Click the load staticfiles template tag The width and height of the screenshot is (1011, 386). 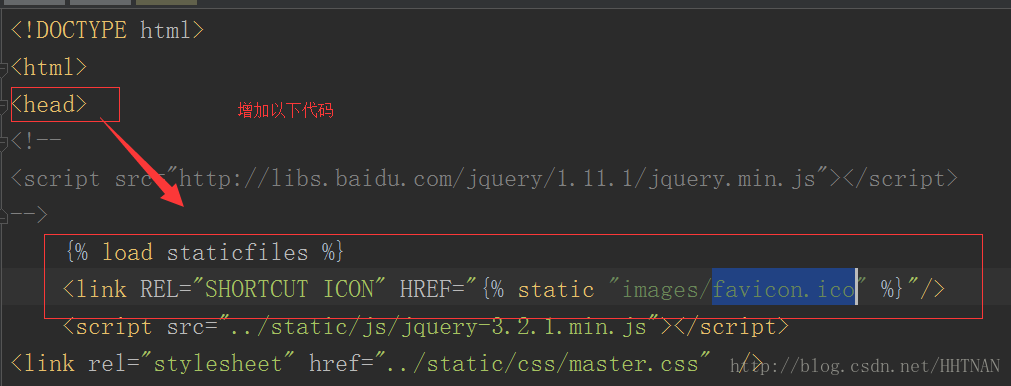pyautogui.click(x=204, y=252)
